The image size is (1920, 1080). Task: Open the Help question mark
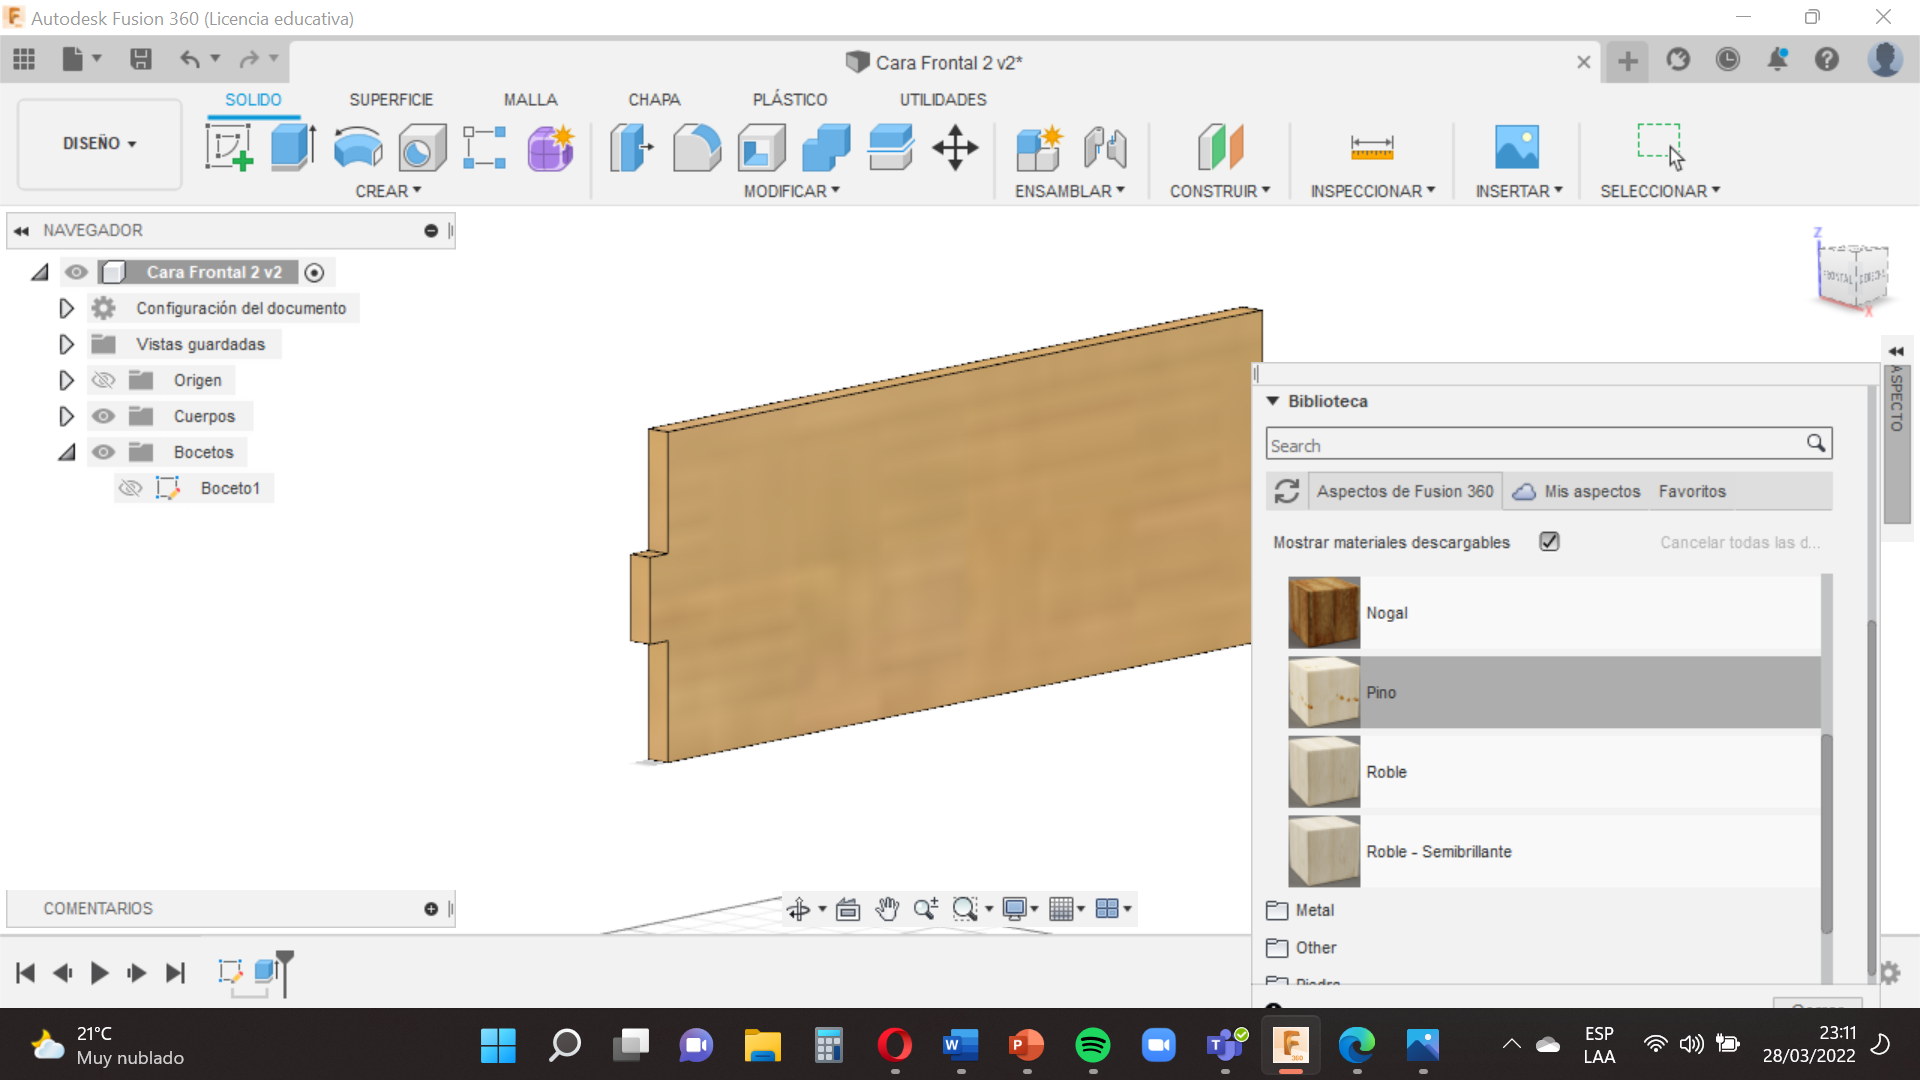1827,60
